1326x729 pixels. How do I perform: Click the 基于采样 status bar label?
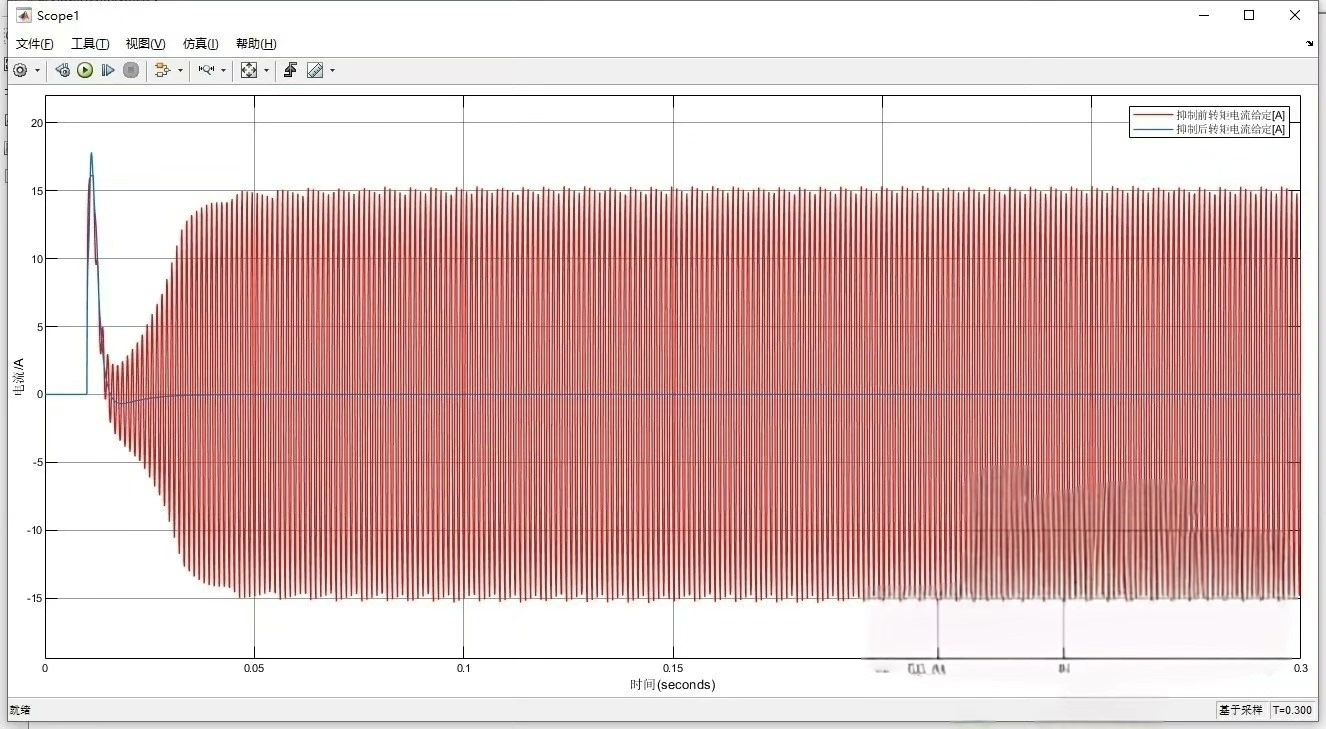[1240, 710]
